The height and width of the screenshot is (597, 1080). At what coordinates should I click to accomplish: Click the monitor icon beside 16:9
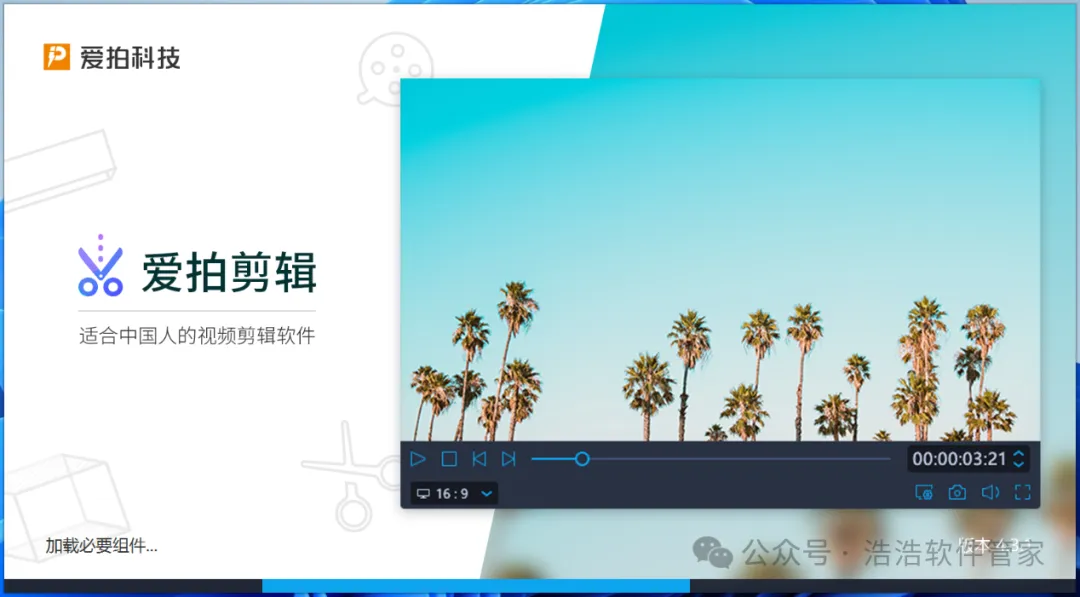(423, 494)
